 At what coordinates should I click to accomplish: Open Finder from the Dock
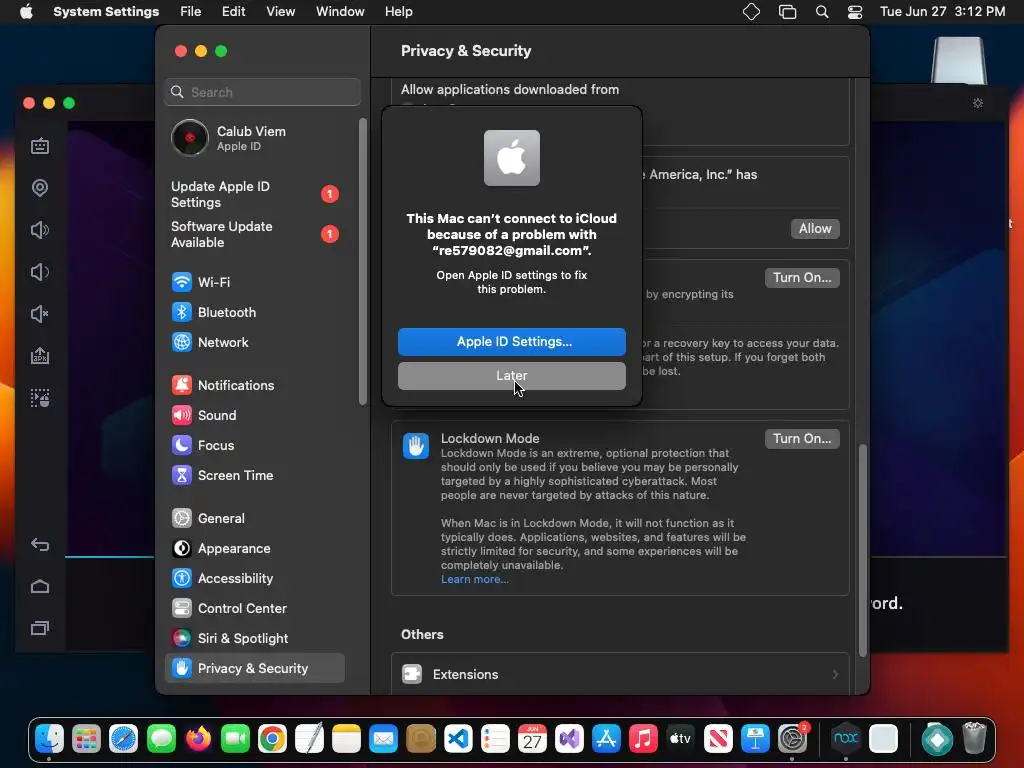(x=50, y=739)
